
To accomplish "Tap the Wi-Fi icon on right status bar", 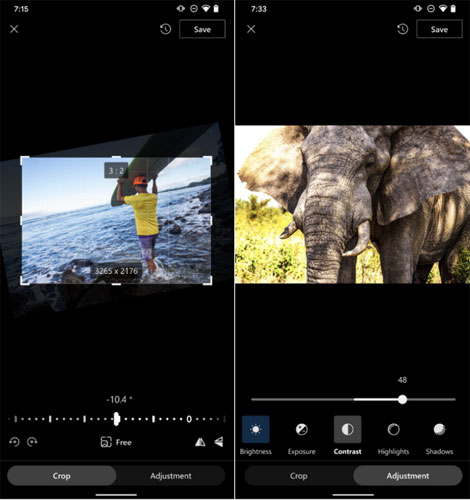I will (x=443, y=9).
